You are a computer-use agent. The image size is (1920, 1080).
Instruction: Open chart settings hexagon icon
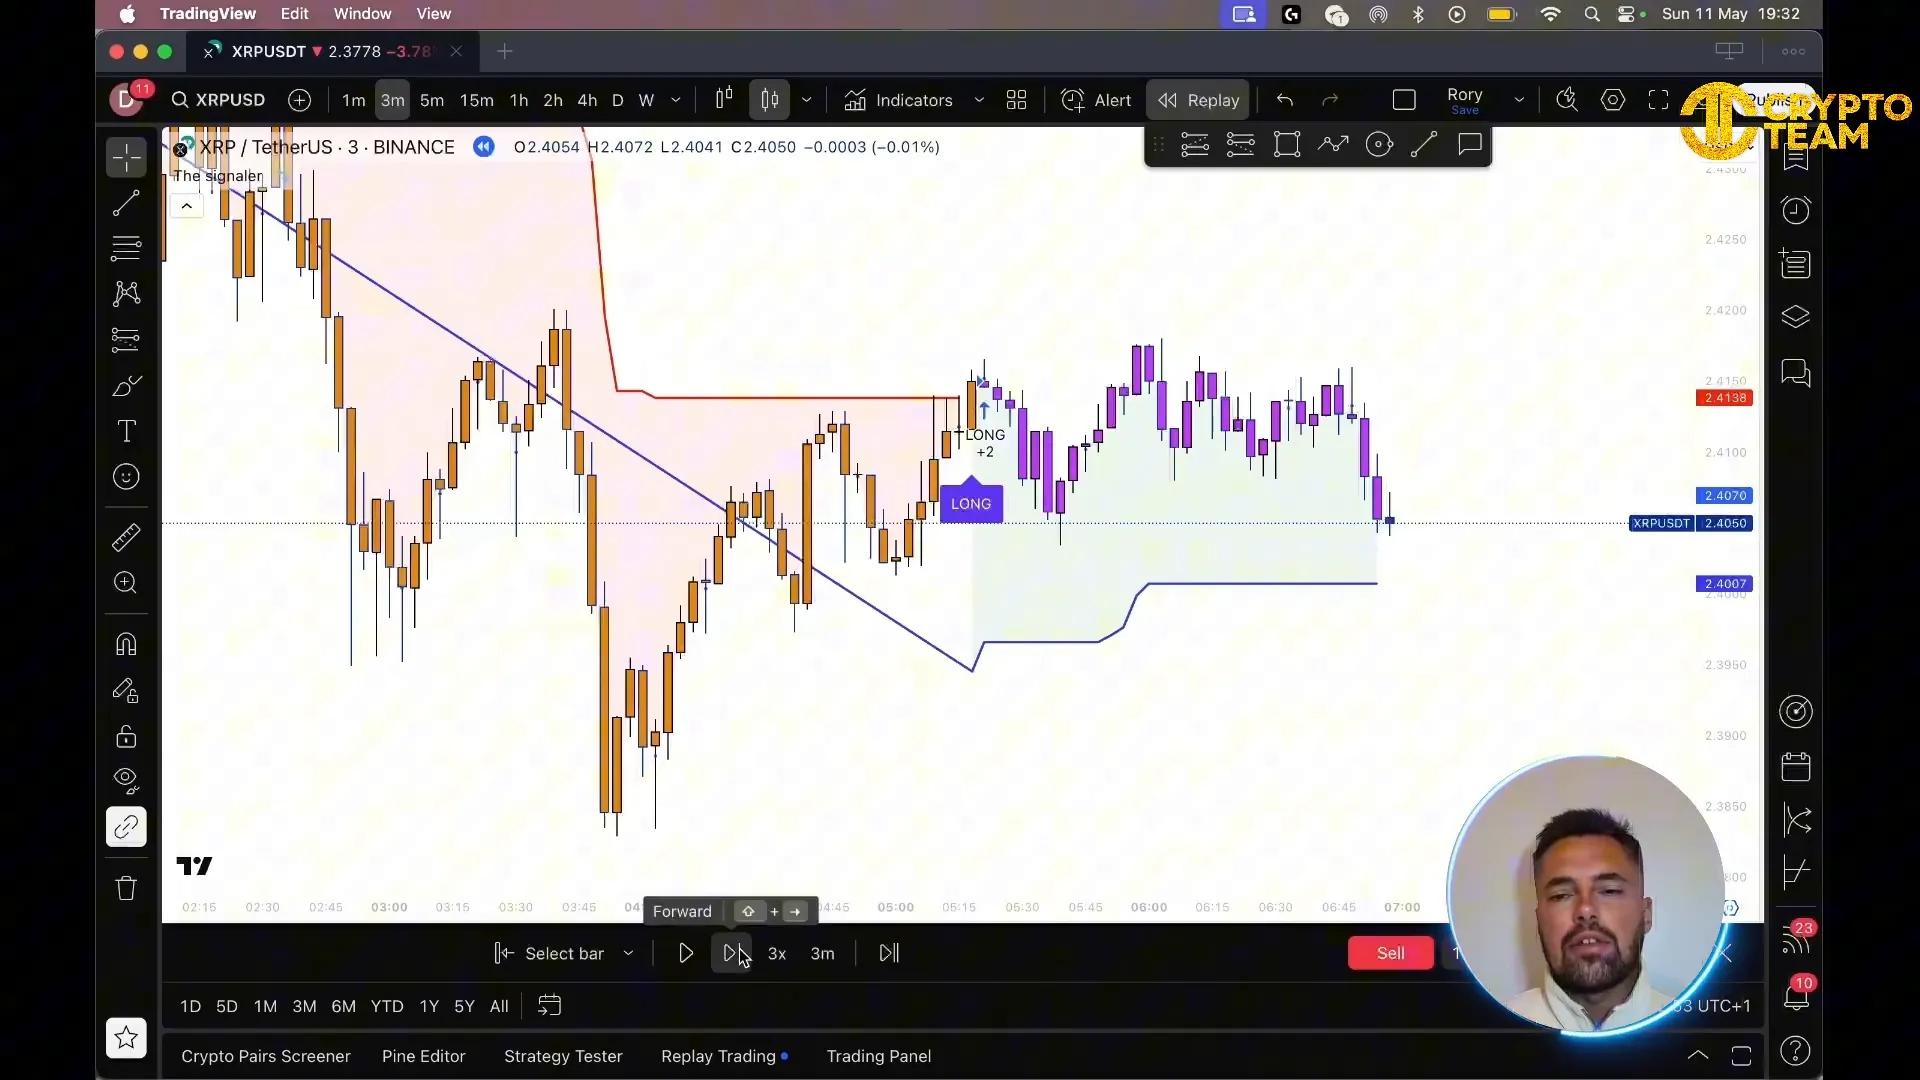(x=1613, y=100)
